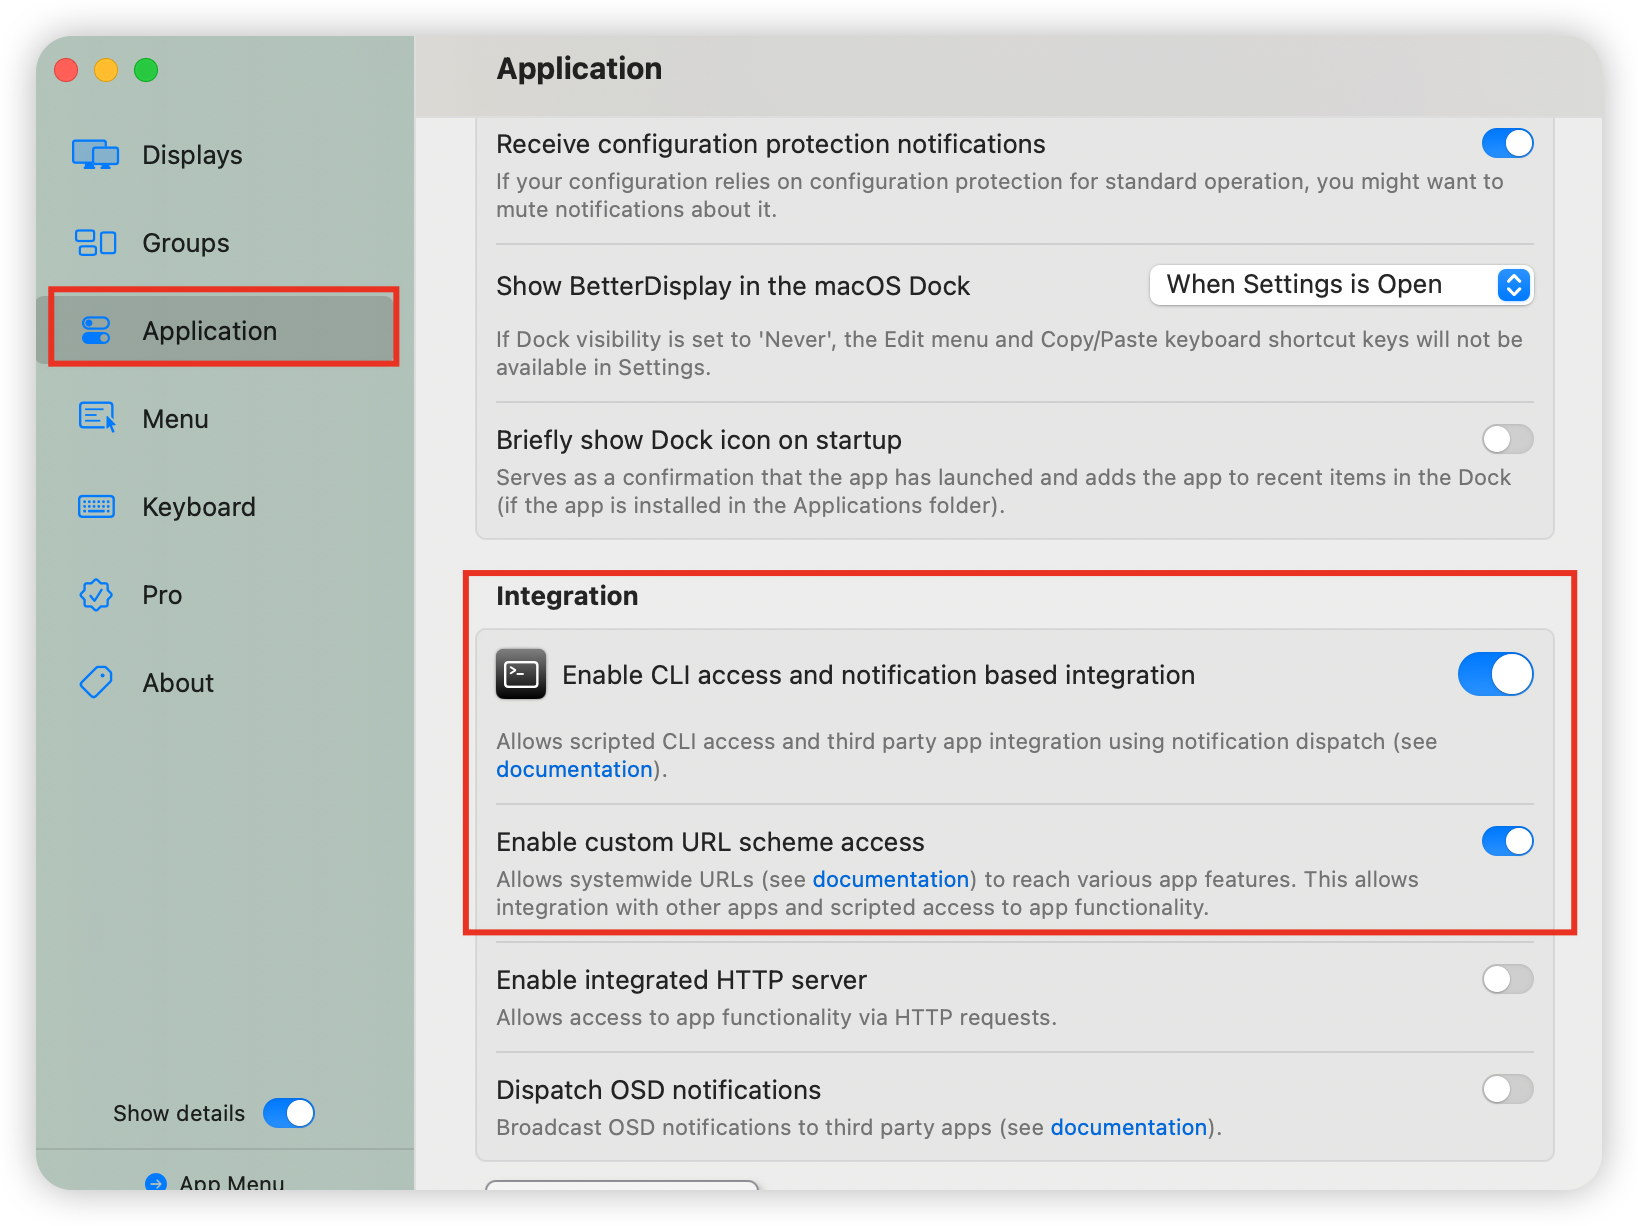Click the Menu icon in sidebar
The height and width of the screenshot is (1226, 1638).
[x=97, y=418]
